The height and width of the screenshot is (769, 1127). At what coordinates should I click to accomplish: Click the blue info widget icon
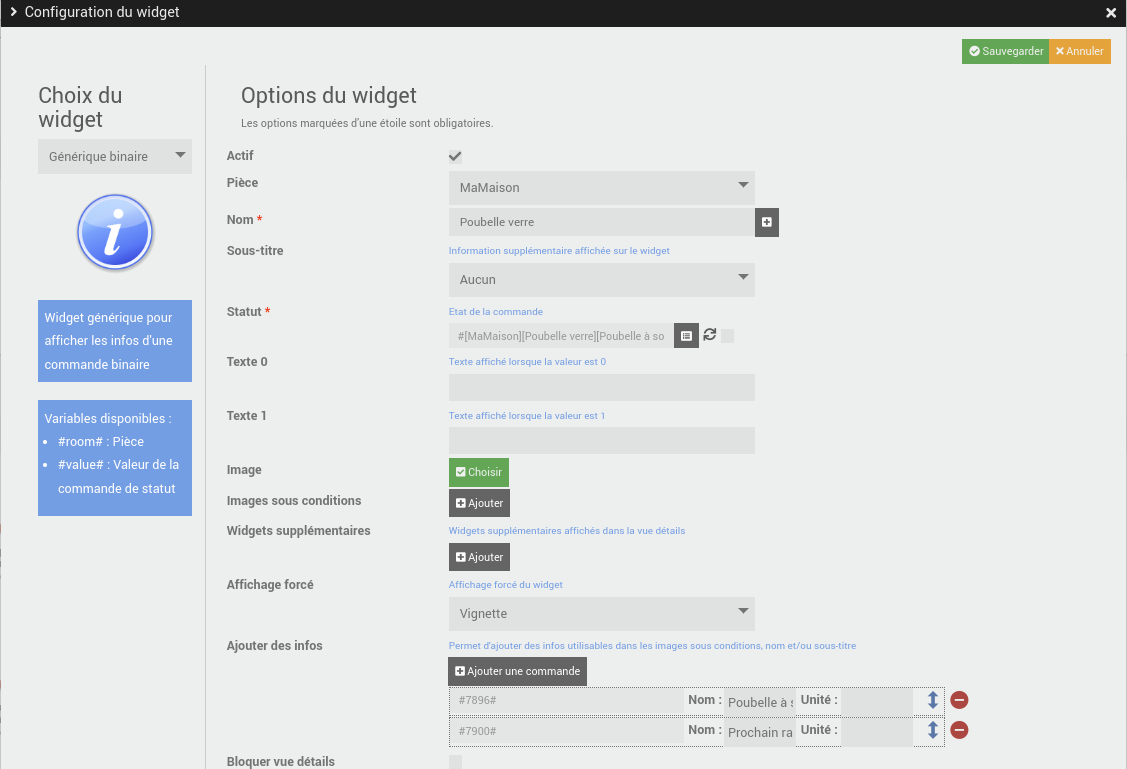click(x=115, y=232)
